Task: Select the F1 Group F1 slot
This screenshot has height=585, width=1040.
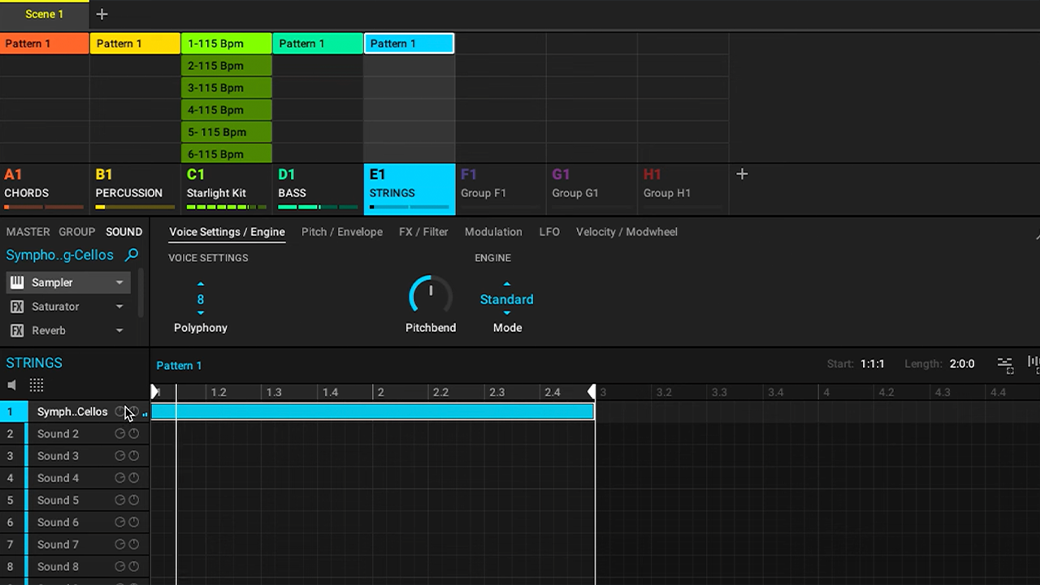Action: coord(501,189)
